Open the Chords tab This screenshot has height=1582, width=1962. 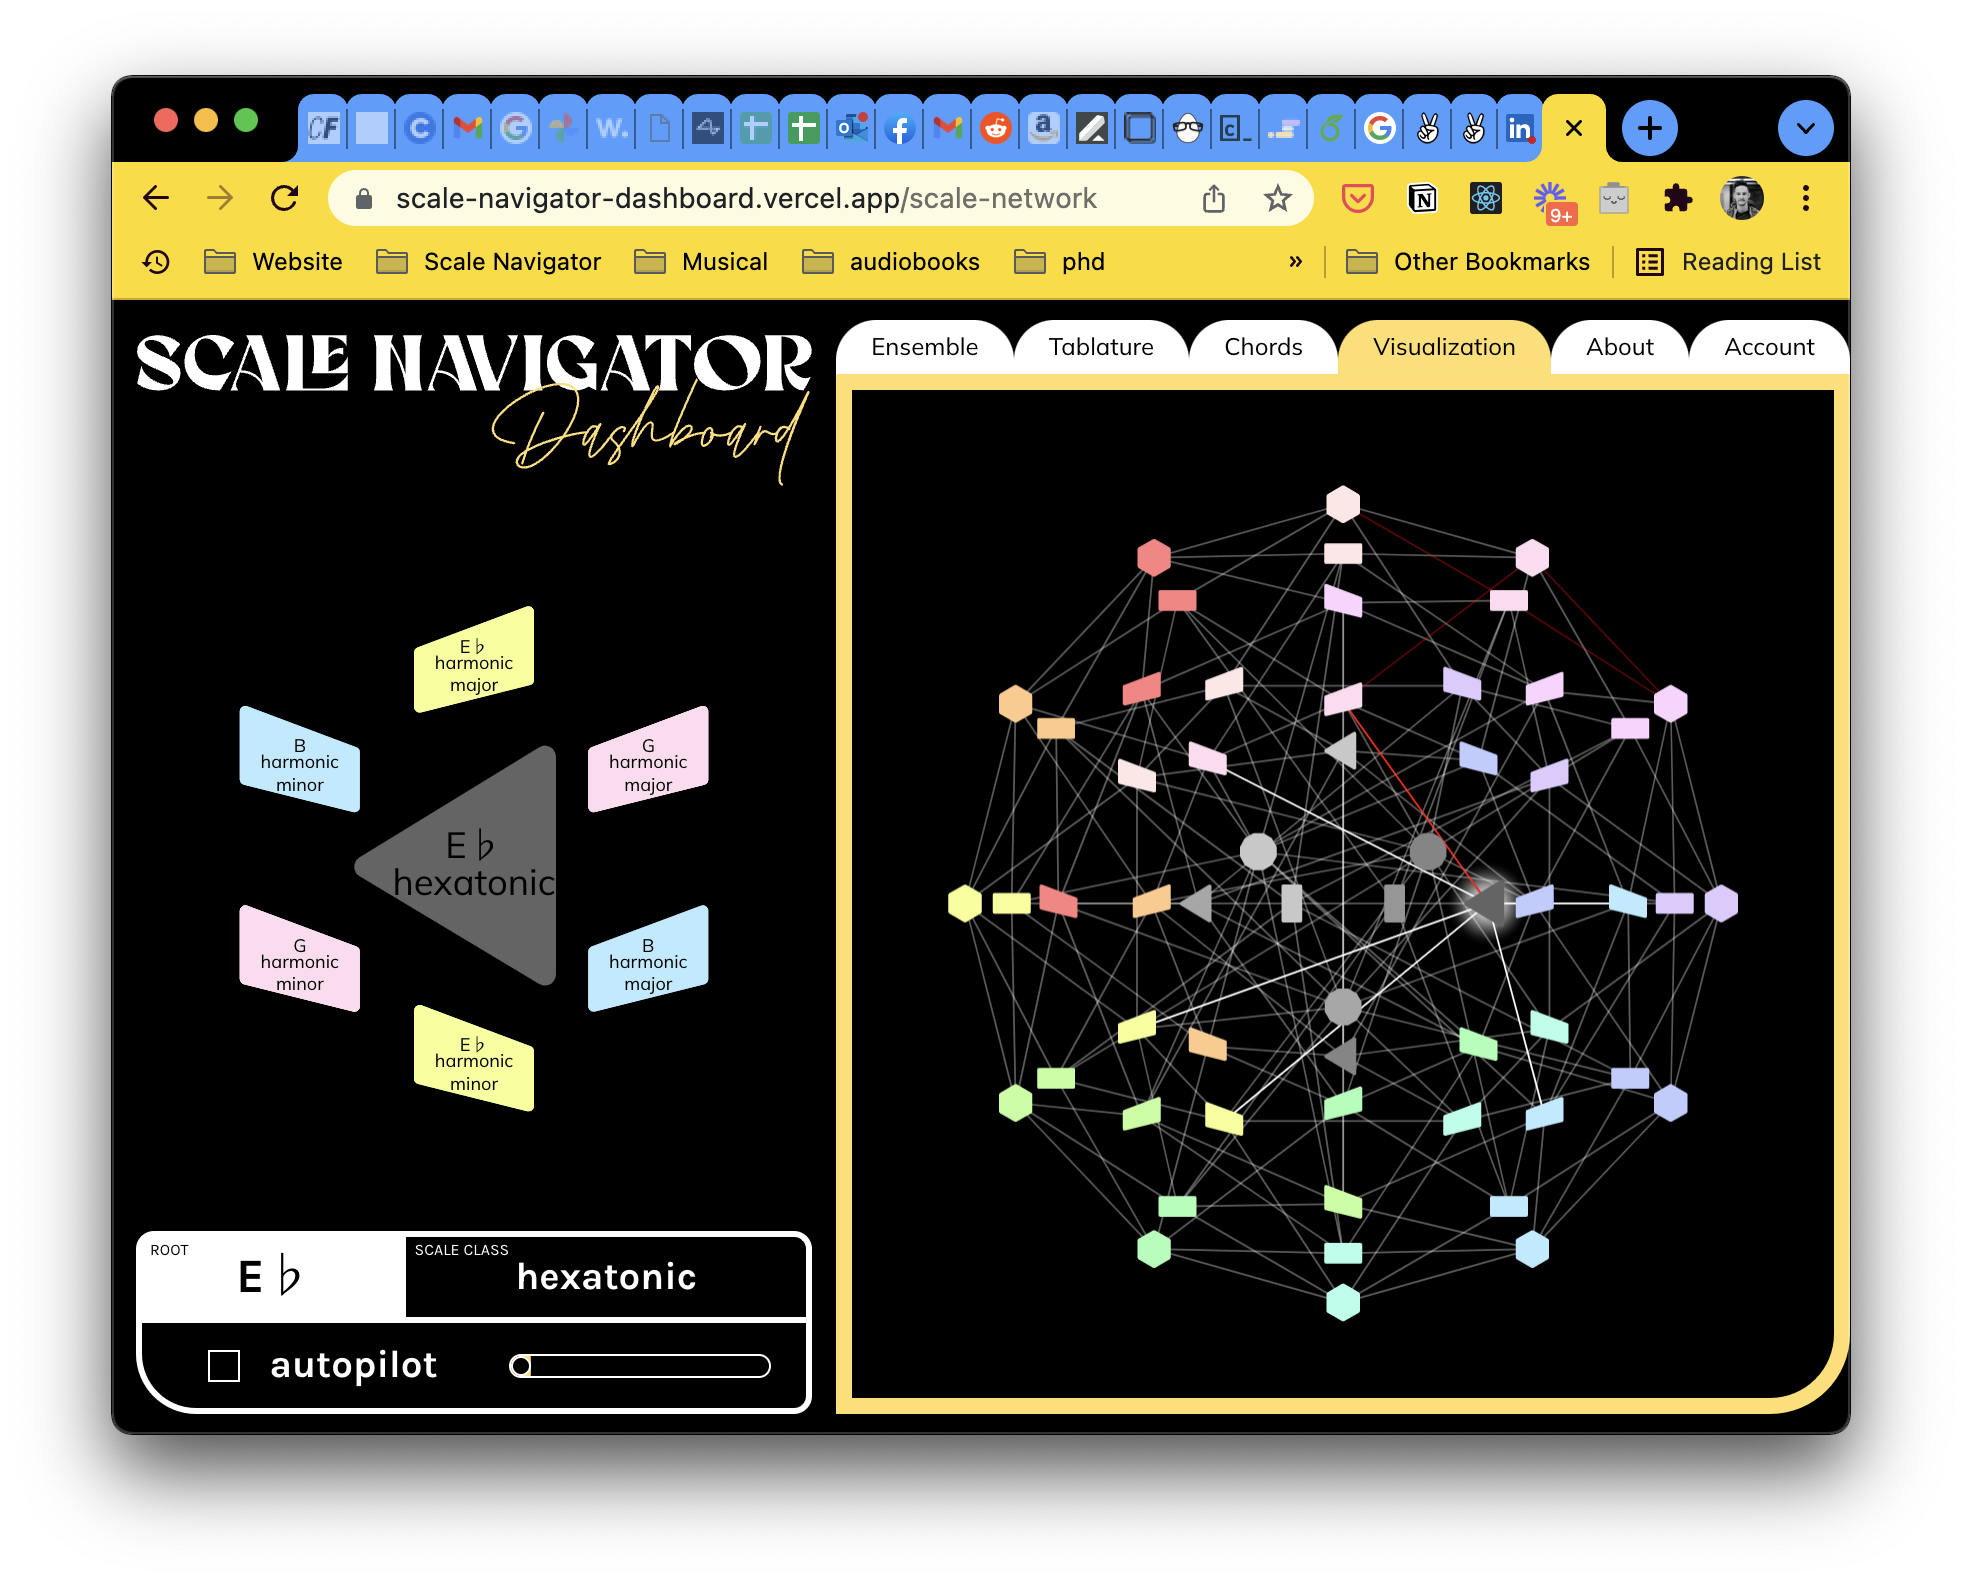(1263, 347)
